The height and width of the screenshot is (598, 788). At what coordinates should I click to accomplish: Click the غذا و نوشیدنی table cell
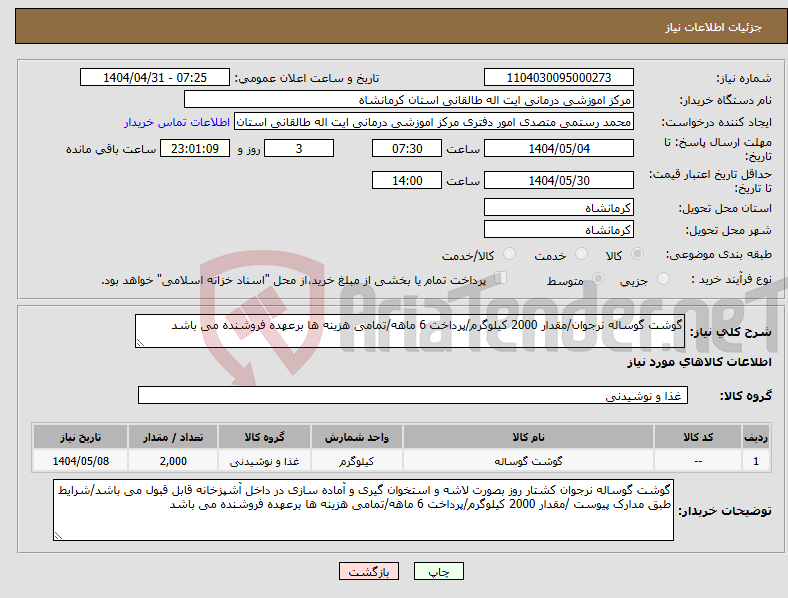[264, 461]
